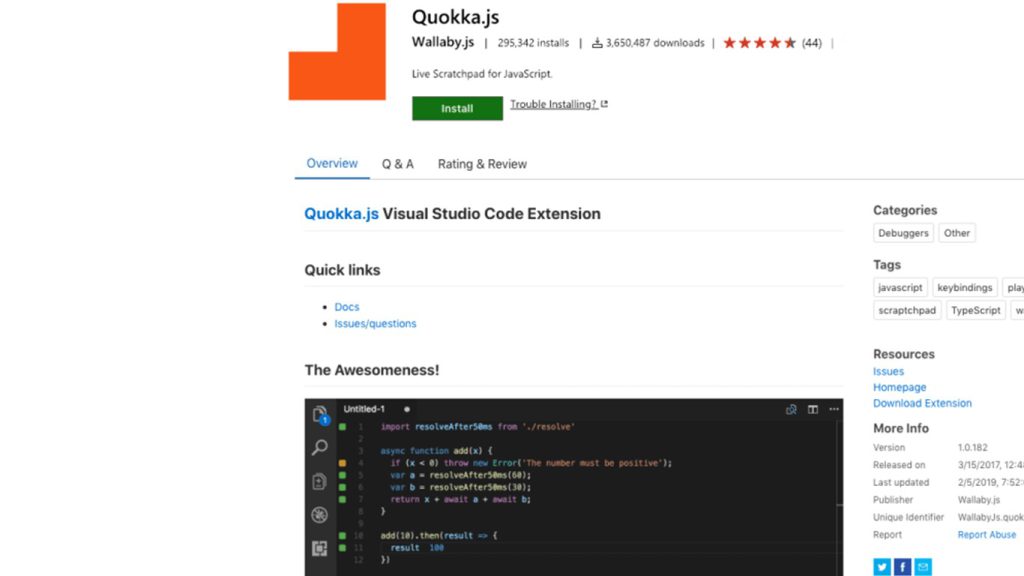Select the scraptchpad tag
The image size is (1024, 576).
coord(907,310)
